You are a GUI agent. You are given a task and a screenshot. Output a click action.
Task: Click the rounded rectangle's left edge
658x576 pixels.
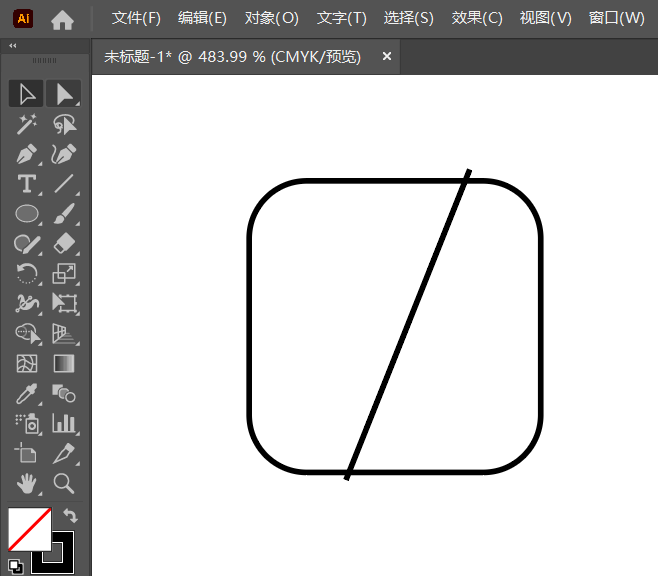250,326
